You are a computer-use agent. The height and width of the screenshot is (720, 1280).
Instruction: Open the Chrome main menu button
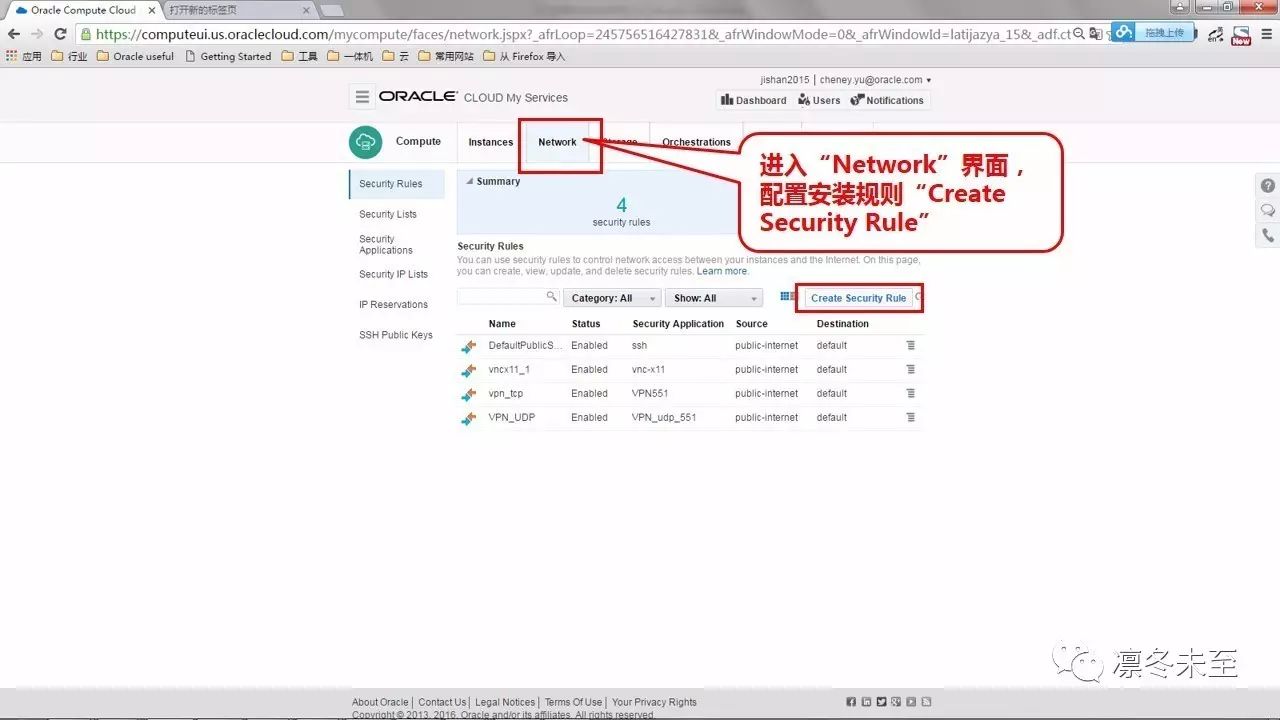click(x=1266, y=34)
